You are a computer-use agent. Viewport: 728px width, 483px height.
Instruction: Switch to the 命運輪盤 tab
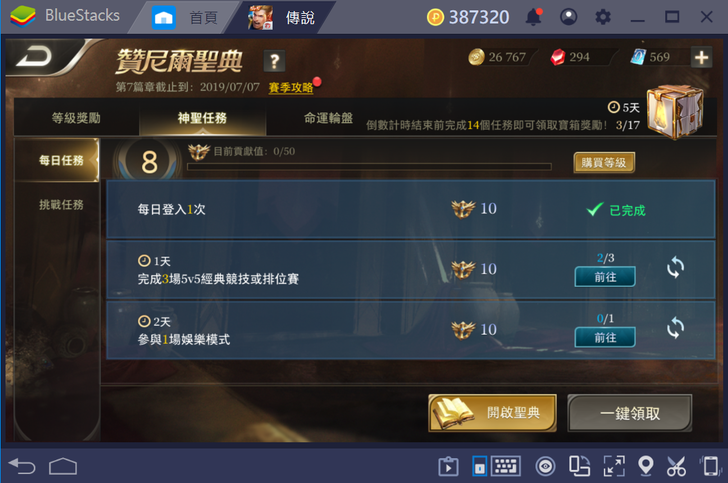328,118
